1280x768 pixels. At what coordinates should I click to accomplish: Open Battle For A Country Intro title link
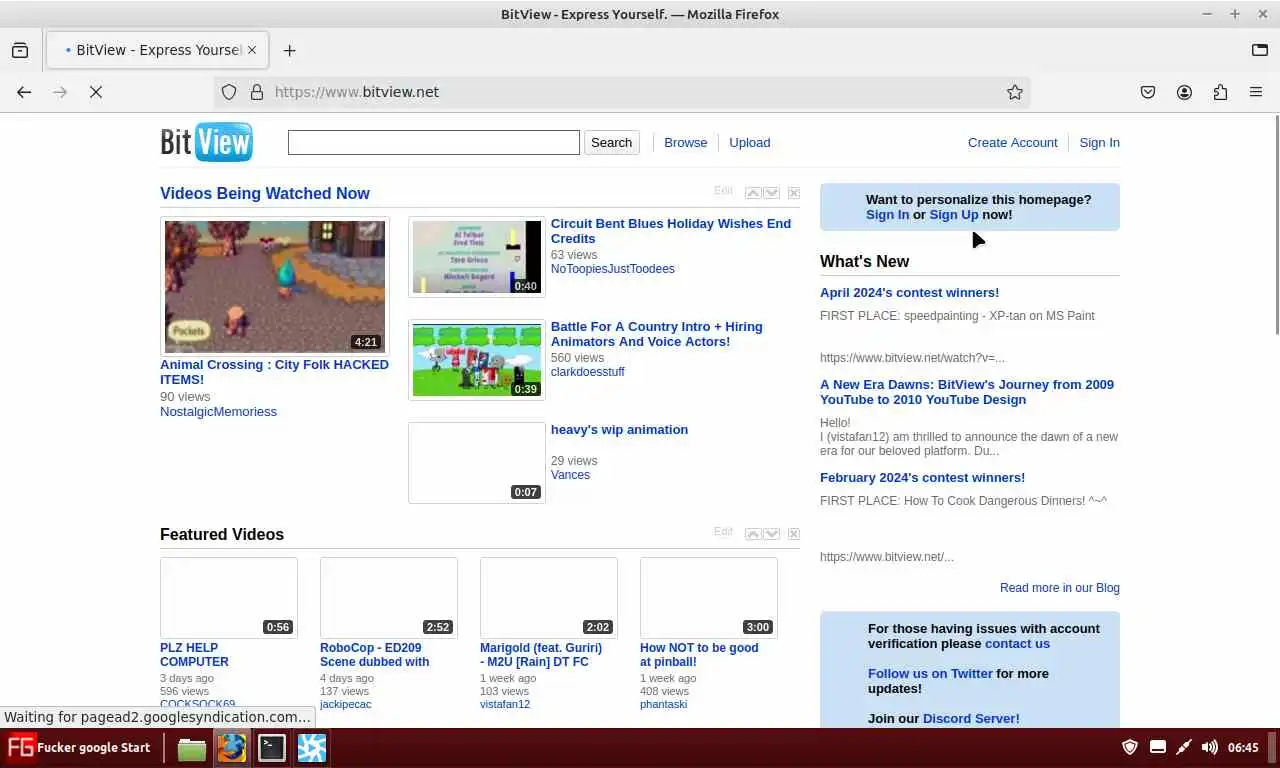click(656, 334)
